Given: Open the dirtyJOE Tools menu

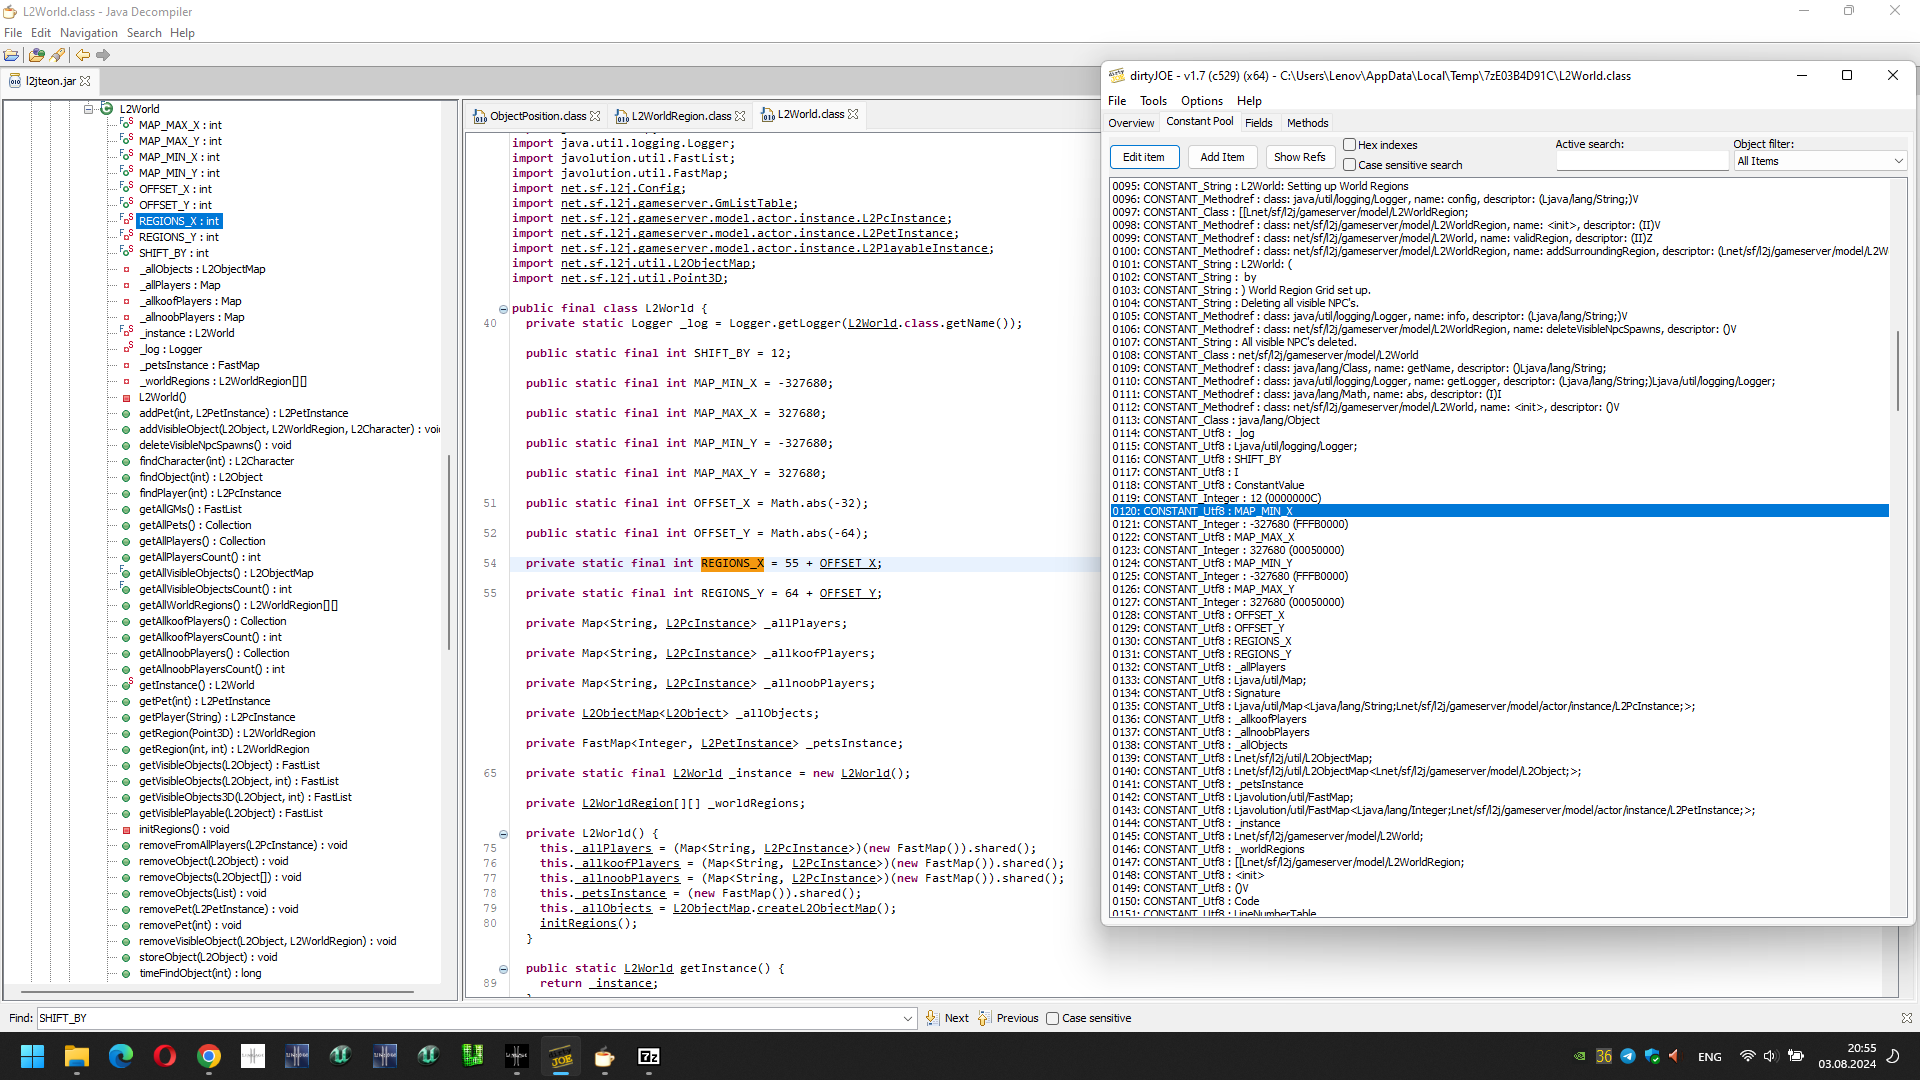Looking at the screenshot, I should [1153, 101].
